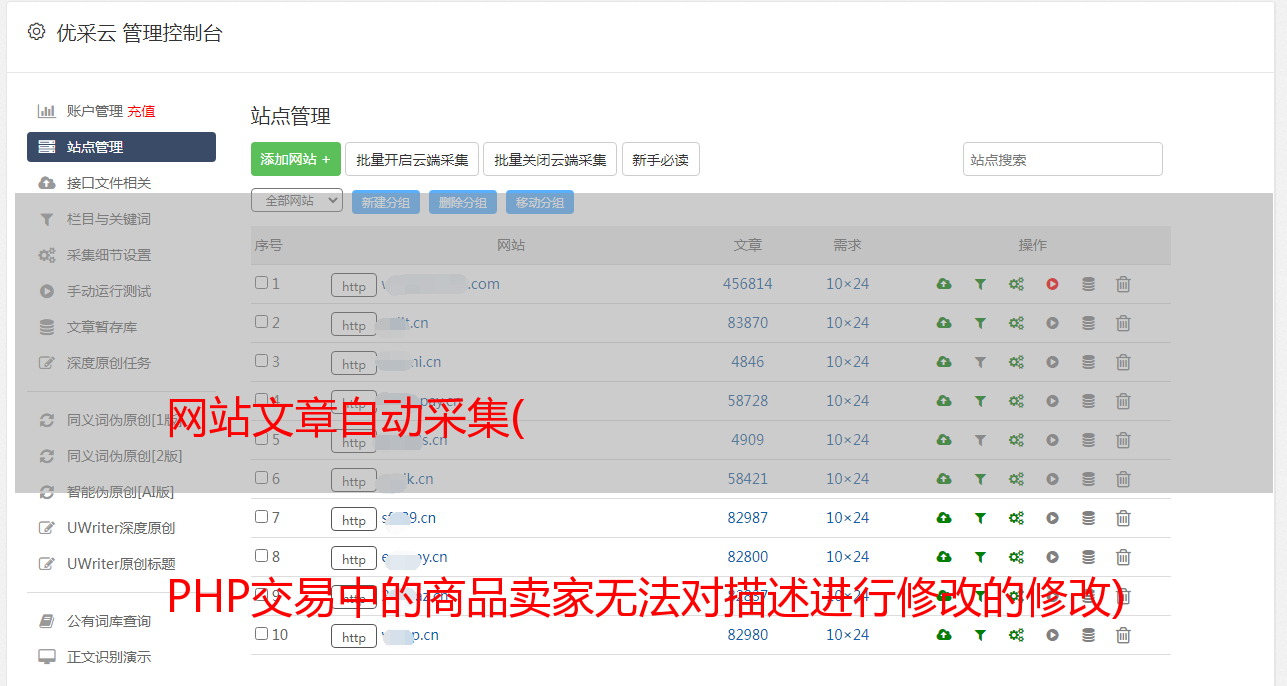Open the gears settings icon in row 6
This screenshot has height=686, width=1287.
coord(1016,479)
